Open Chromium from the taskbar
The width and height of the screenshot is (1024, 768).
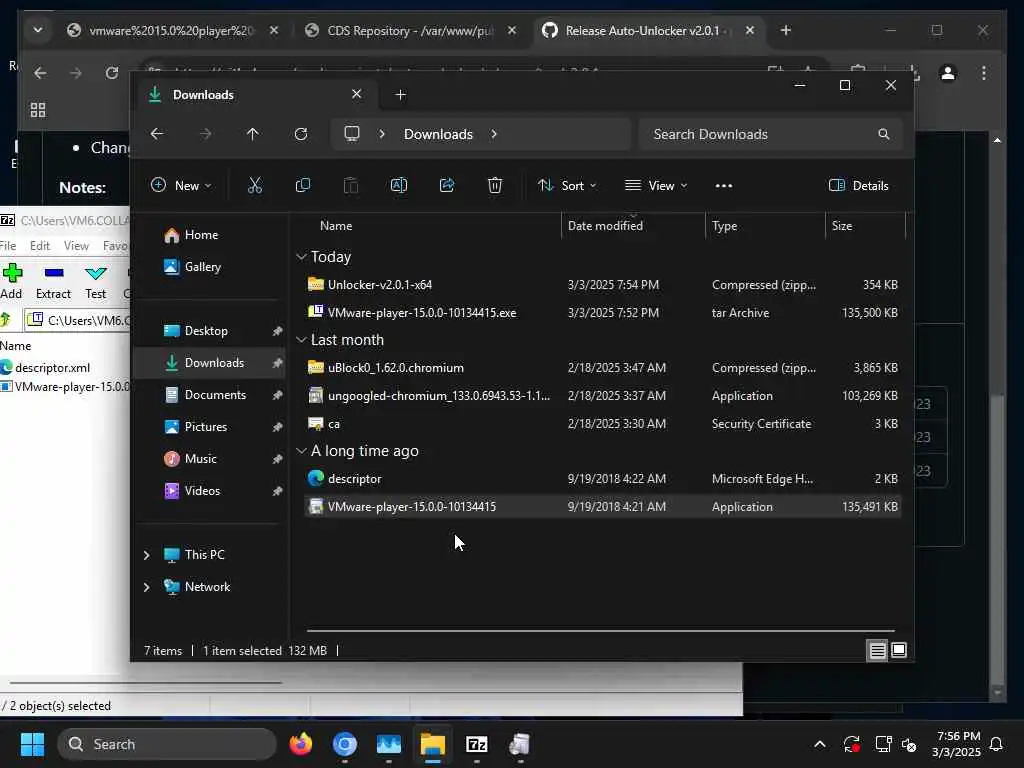coord(345,744)
